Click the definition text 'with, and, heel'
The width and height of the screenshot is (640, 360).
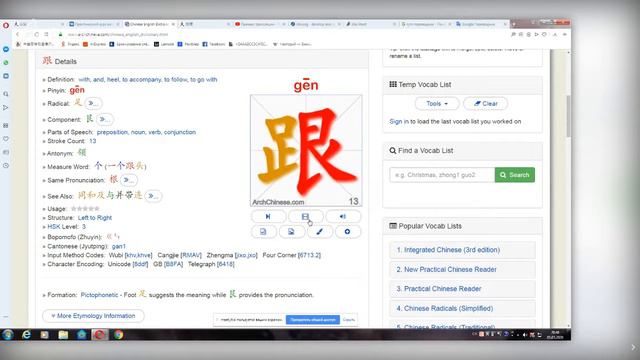(99, 80)
